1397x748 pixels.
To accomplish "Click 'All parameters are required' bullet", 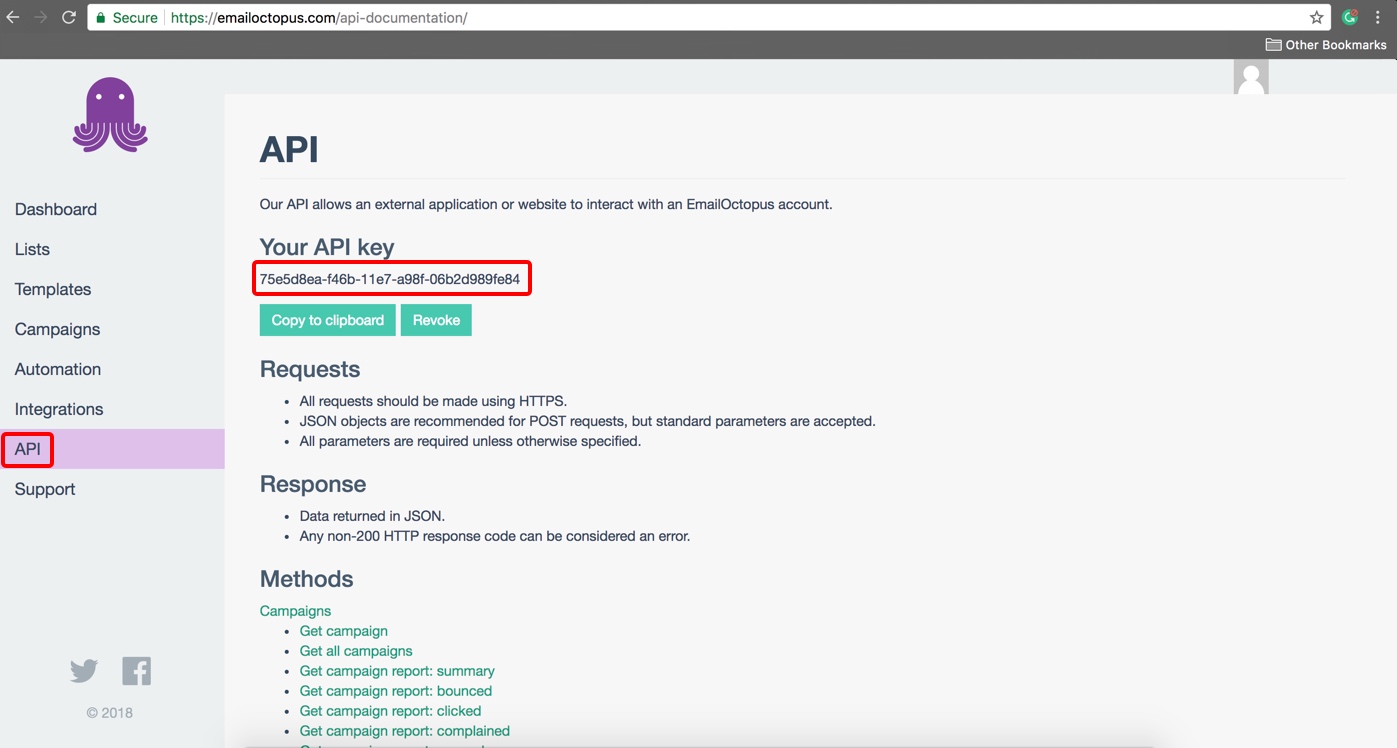I will coord(470,441).
